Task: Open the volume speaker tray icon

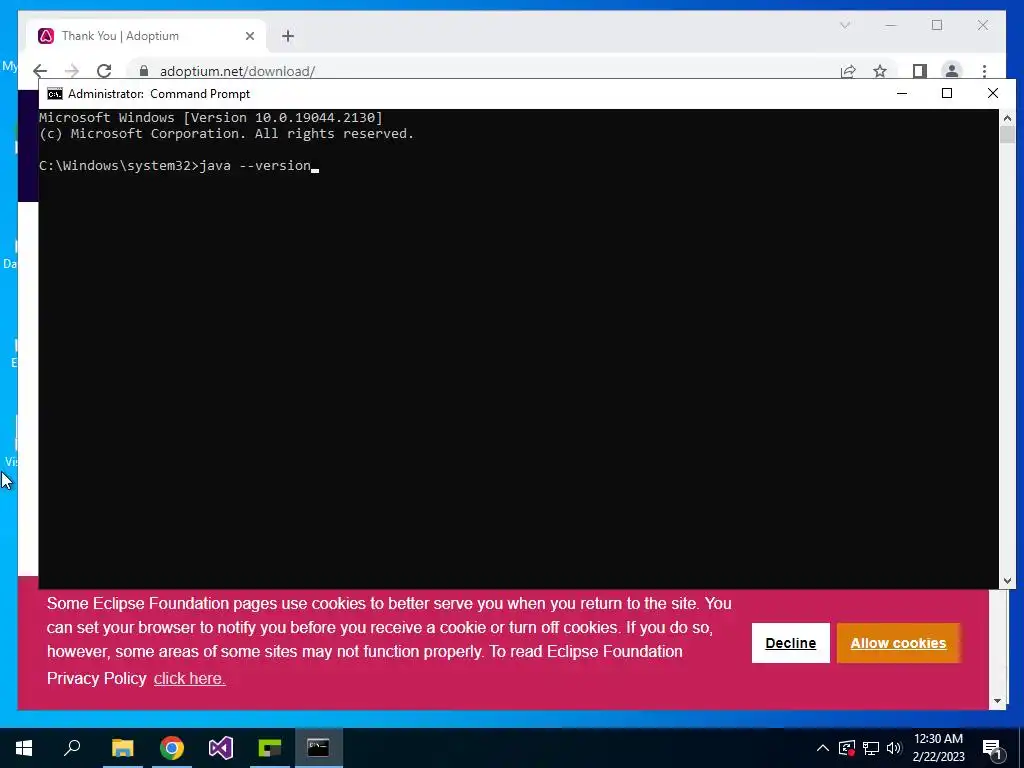Action: 894,748
